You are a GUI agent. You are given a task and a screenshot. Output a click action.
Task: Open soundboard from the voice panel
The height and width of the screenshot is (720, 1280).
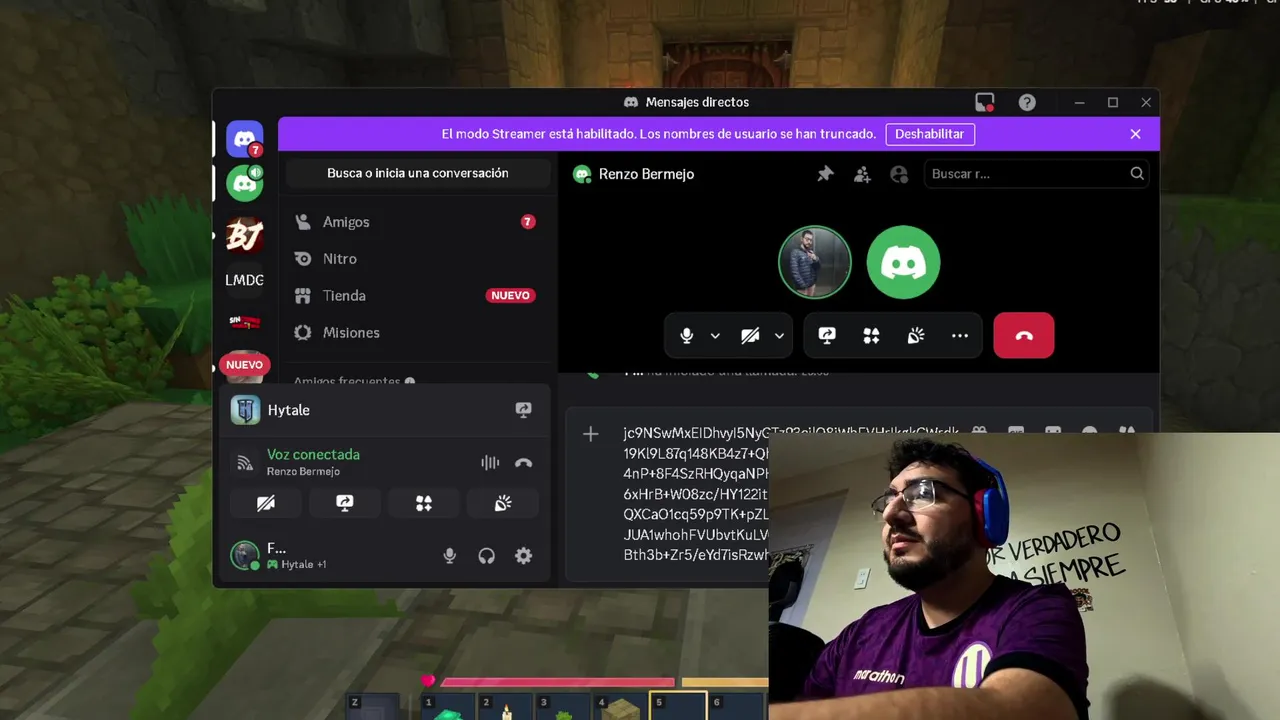tap(503, 504)
